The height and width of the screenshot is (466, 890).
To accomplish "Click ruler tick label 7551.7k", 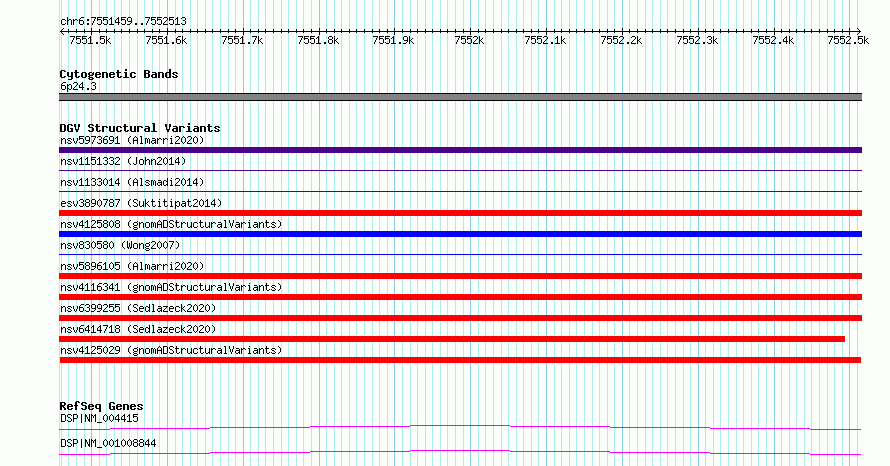I will click(x=242, y=40).
